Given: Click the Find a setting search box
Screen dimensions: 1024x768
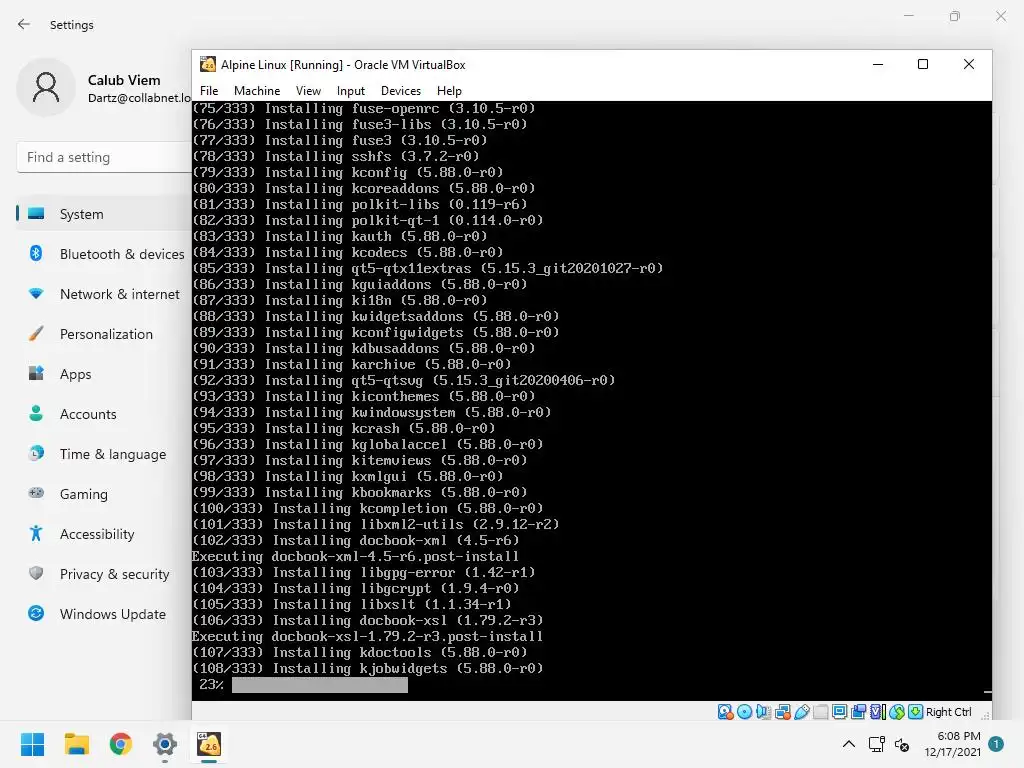Looking at the screenshot, I should [104, 157].
